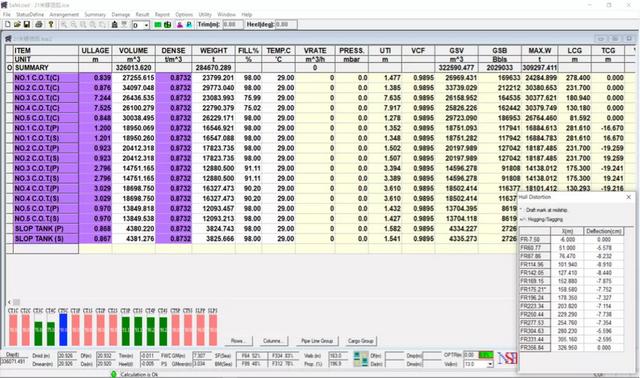Click the Pipe Line Group button
This screenshot has width=640, height=378.
[317, 341]
